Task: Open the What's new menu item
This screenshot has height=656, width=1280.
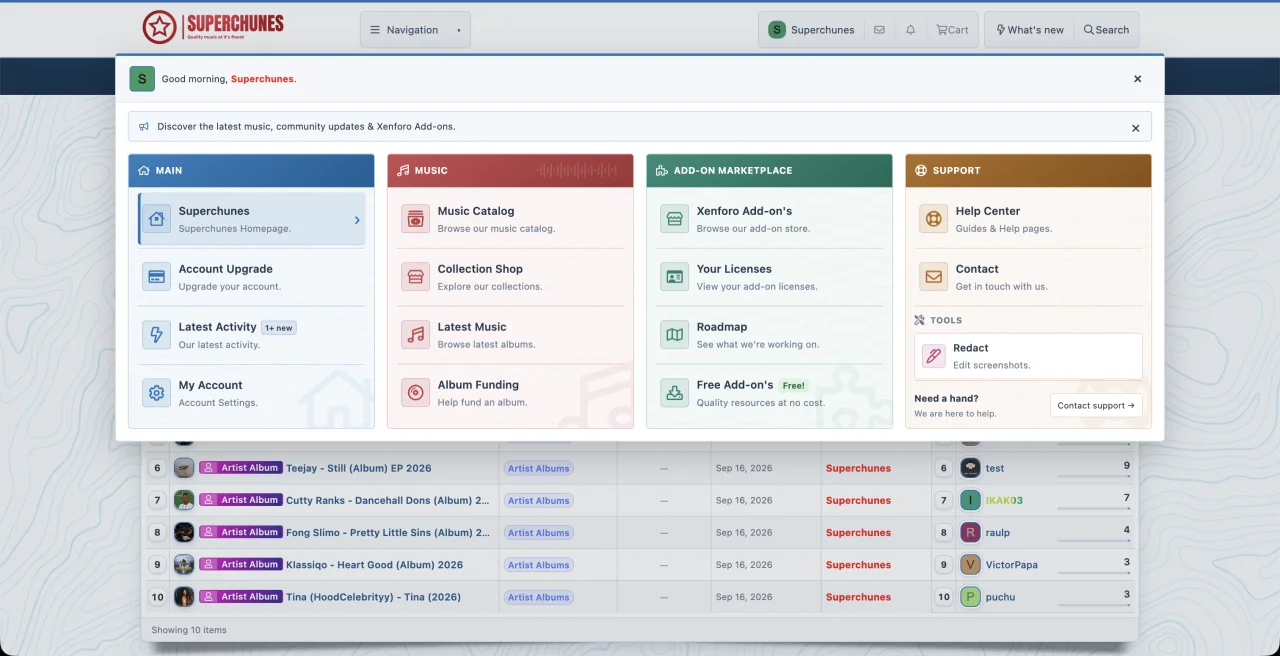Action: pos(1029,30)
